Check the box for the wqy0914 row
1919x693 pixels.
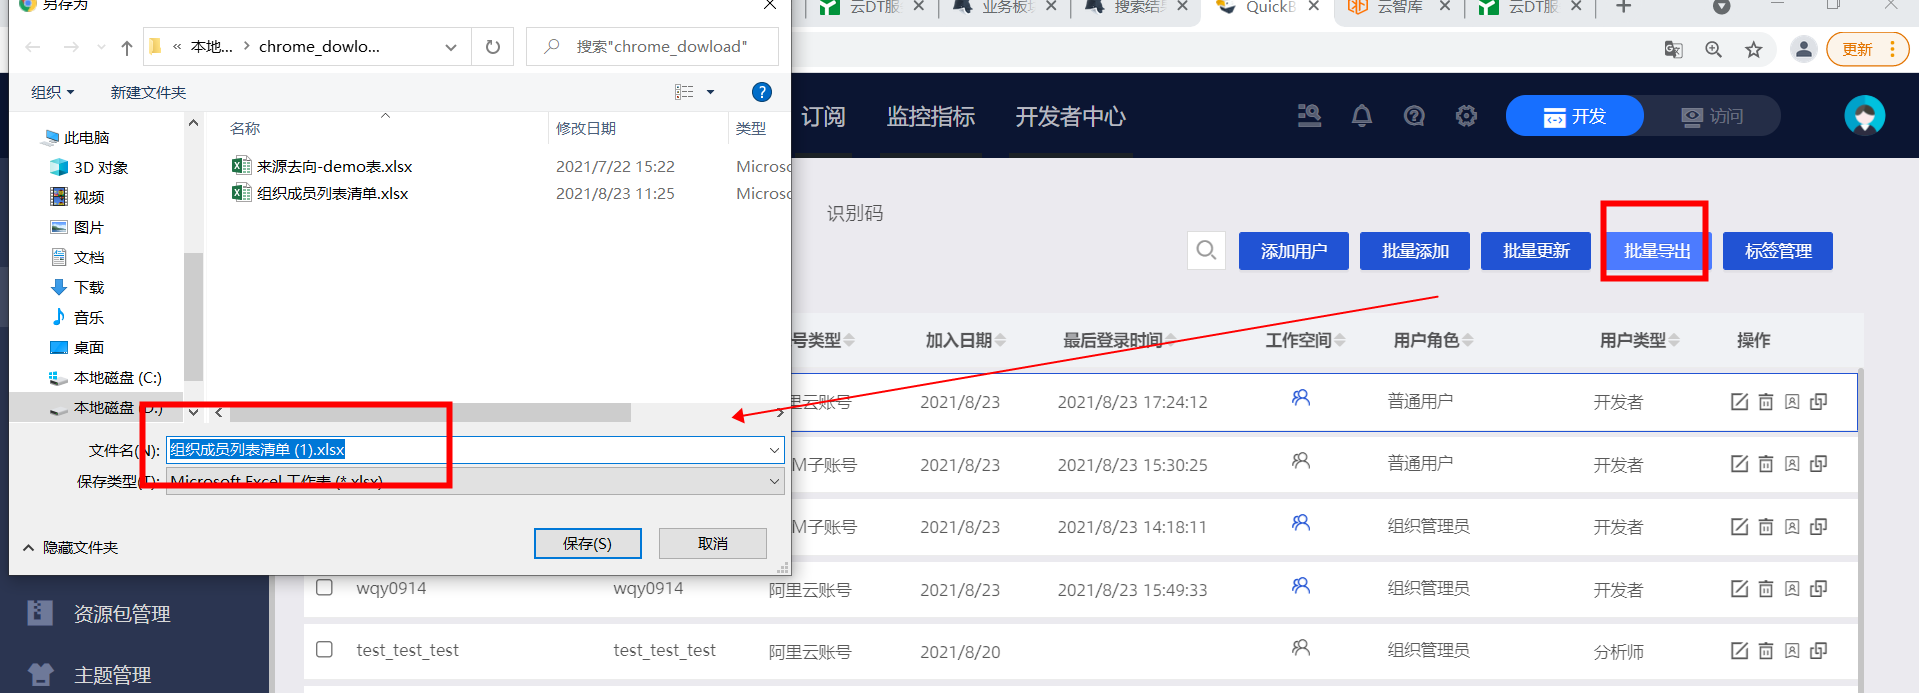pos(324,587)
